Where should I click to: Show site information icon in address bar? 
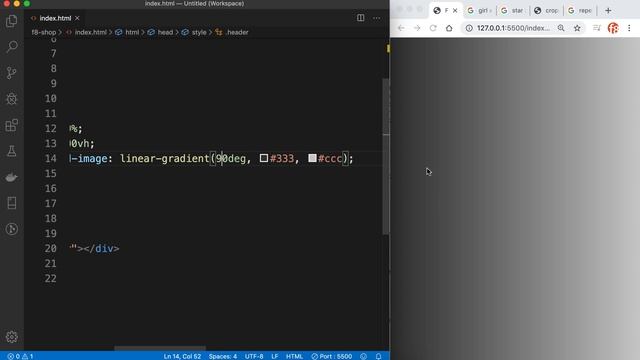[469, 28]
